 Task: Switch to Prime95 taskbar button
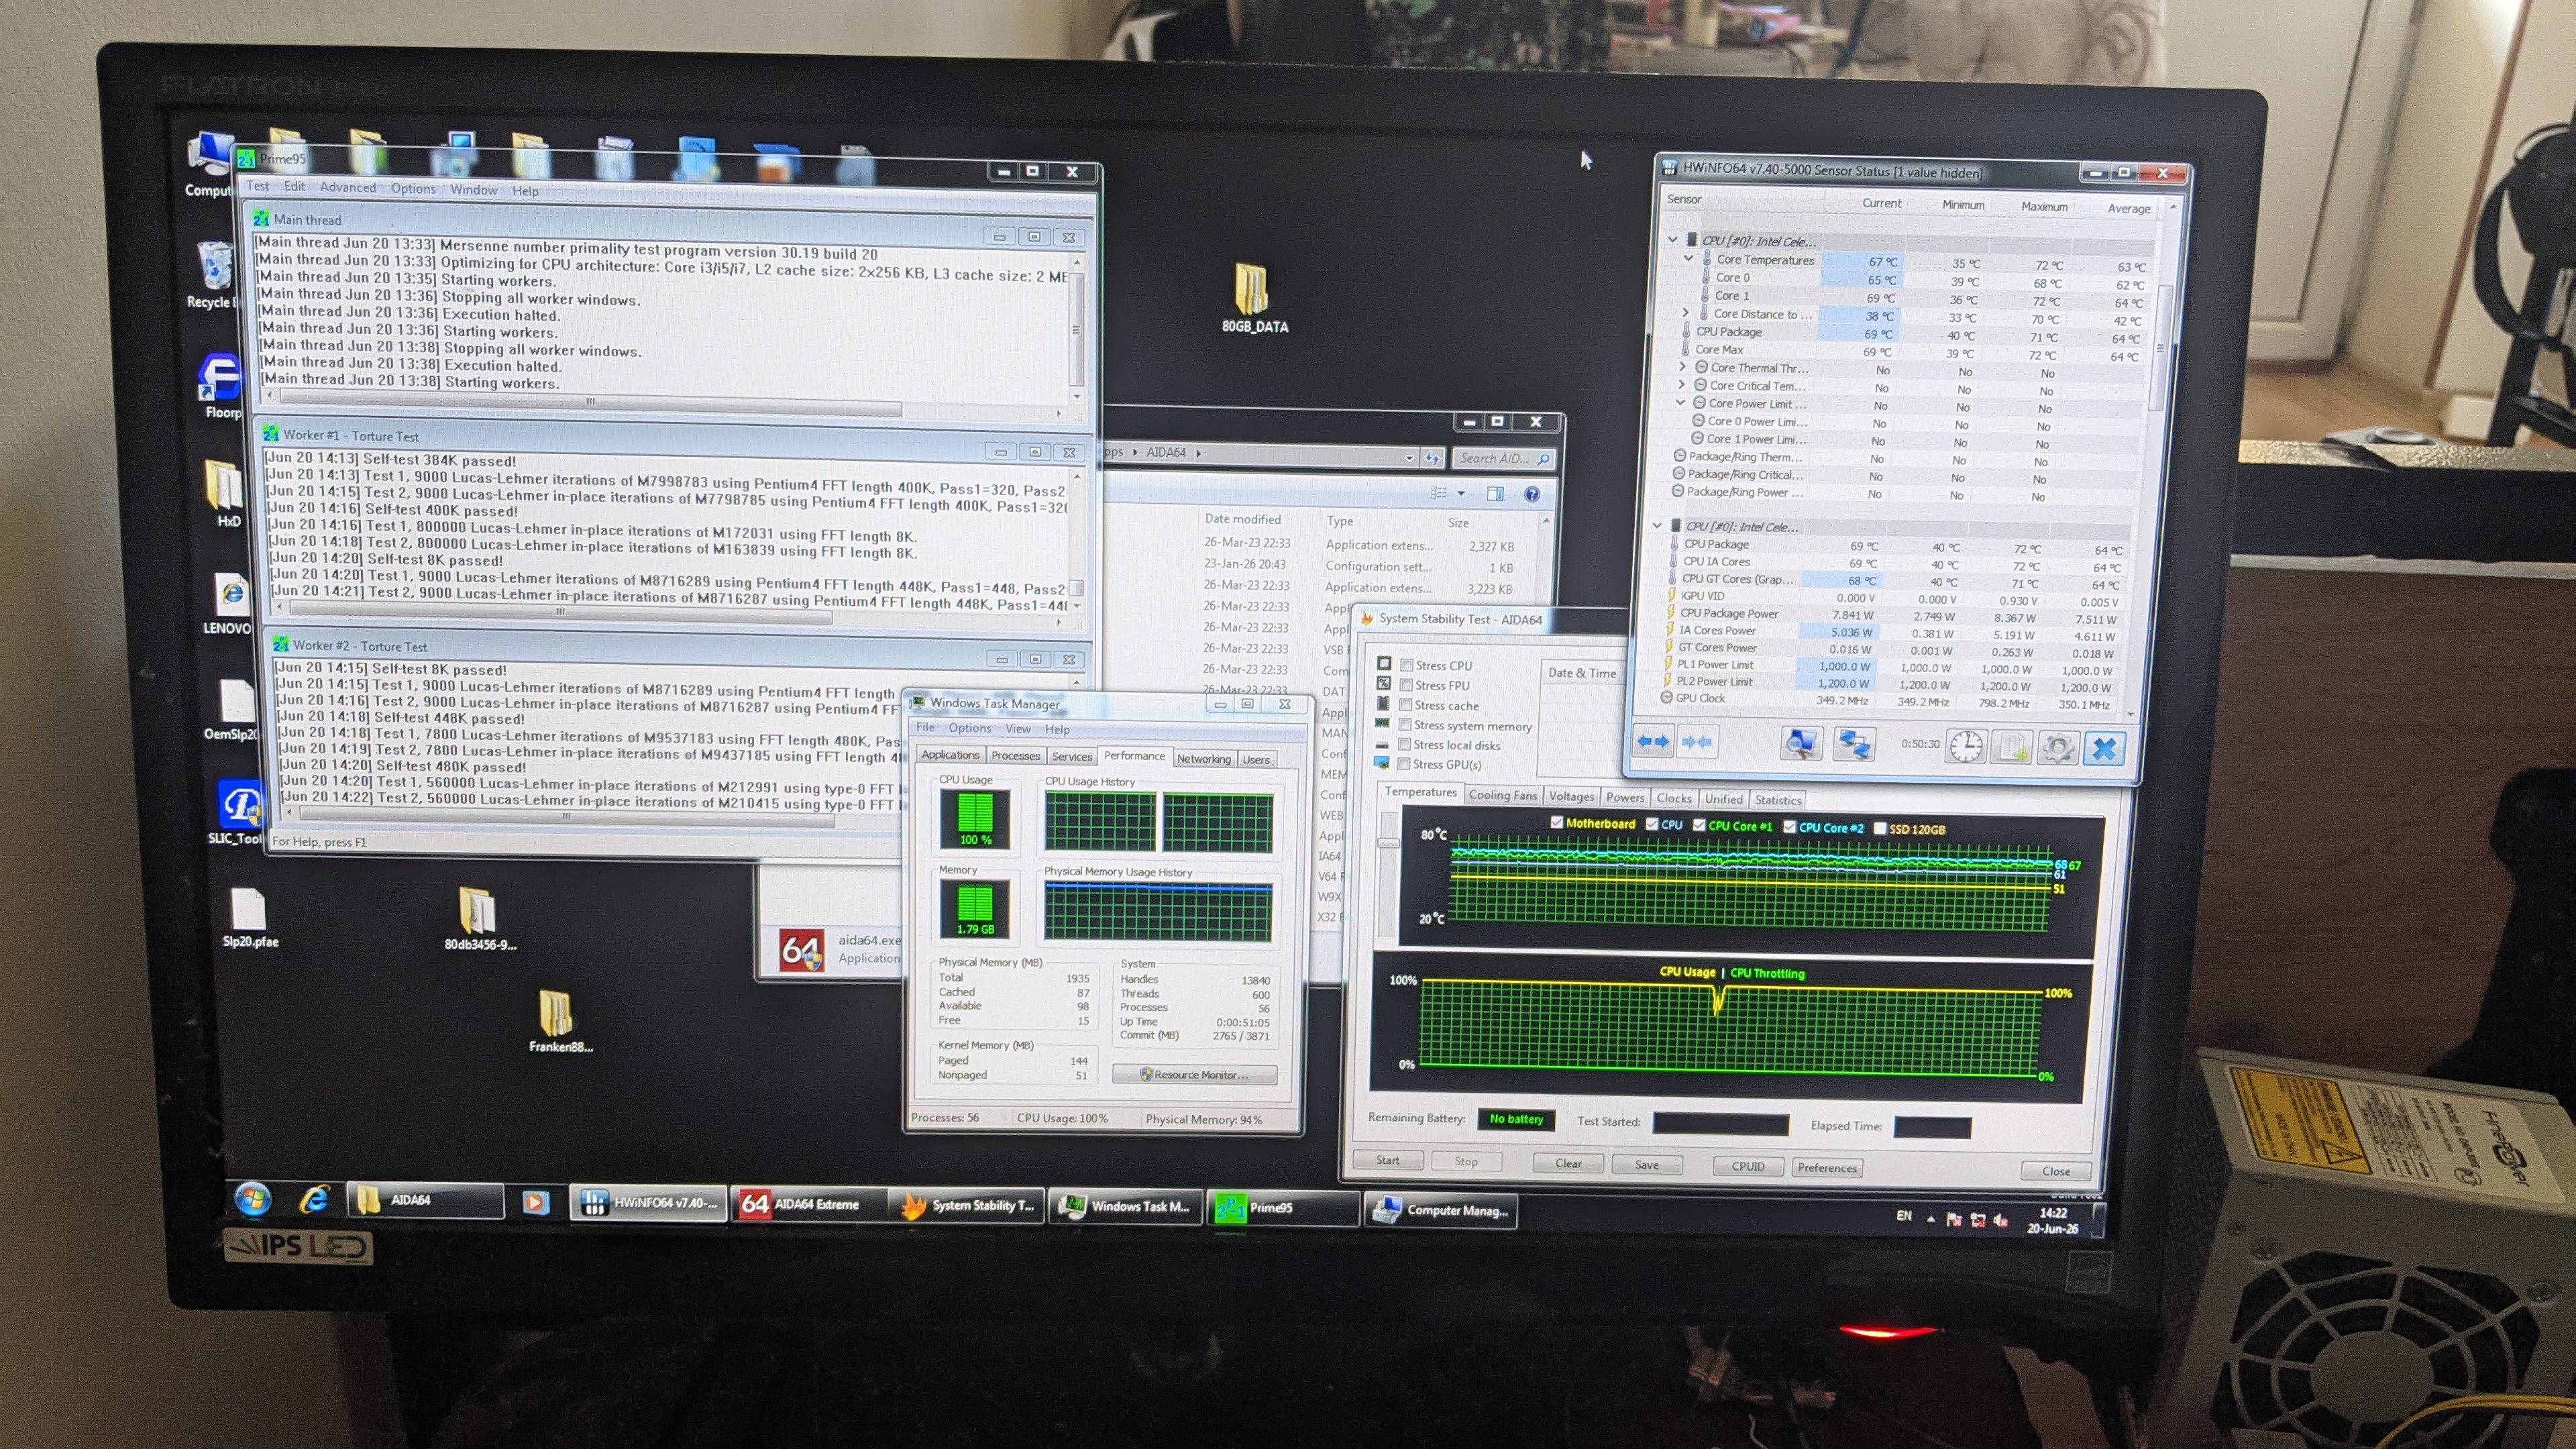(1283, 1207)
